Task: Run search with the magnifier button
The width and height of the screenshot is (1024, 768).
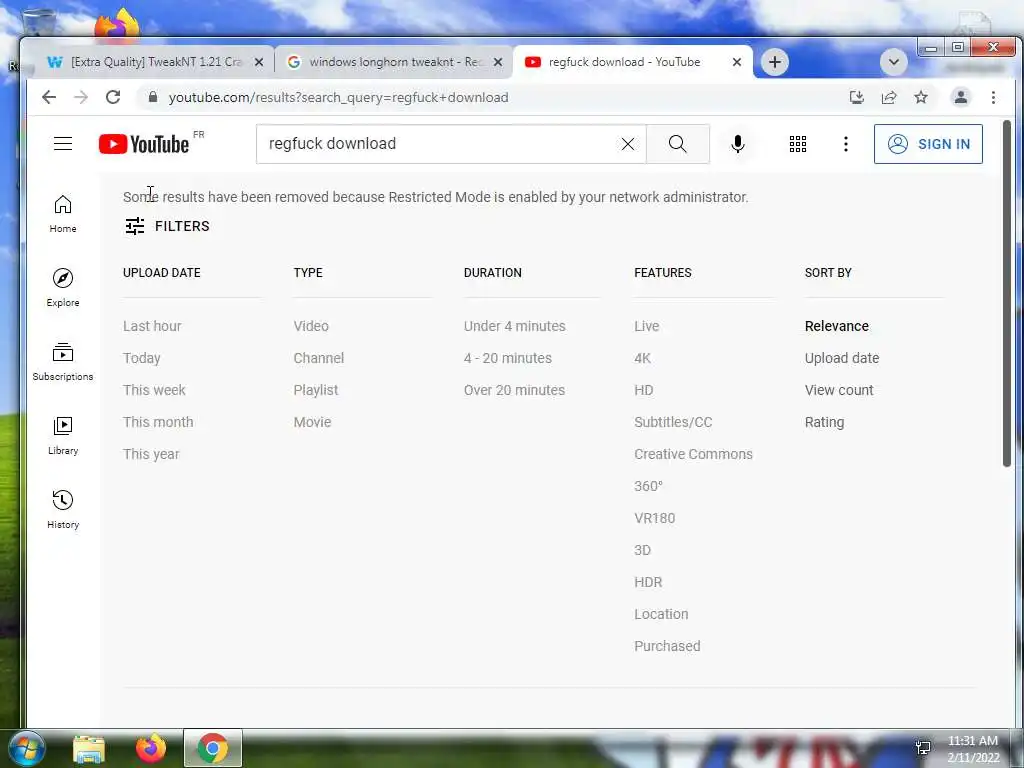Action: 678,144
